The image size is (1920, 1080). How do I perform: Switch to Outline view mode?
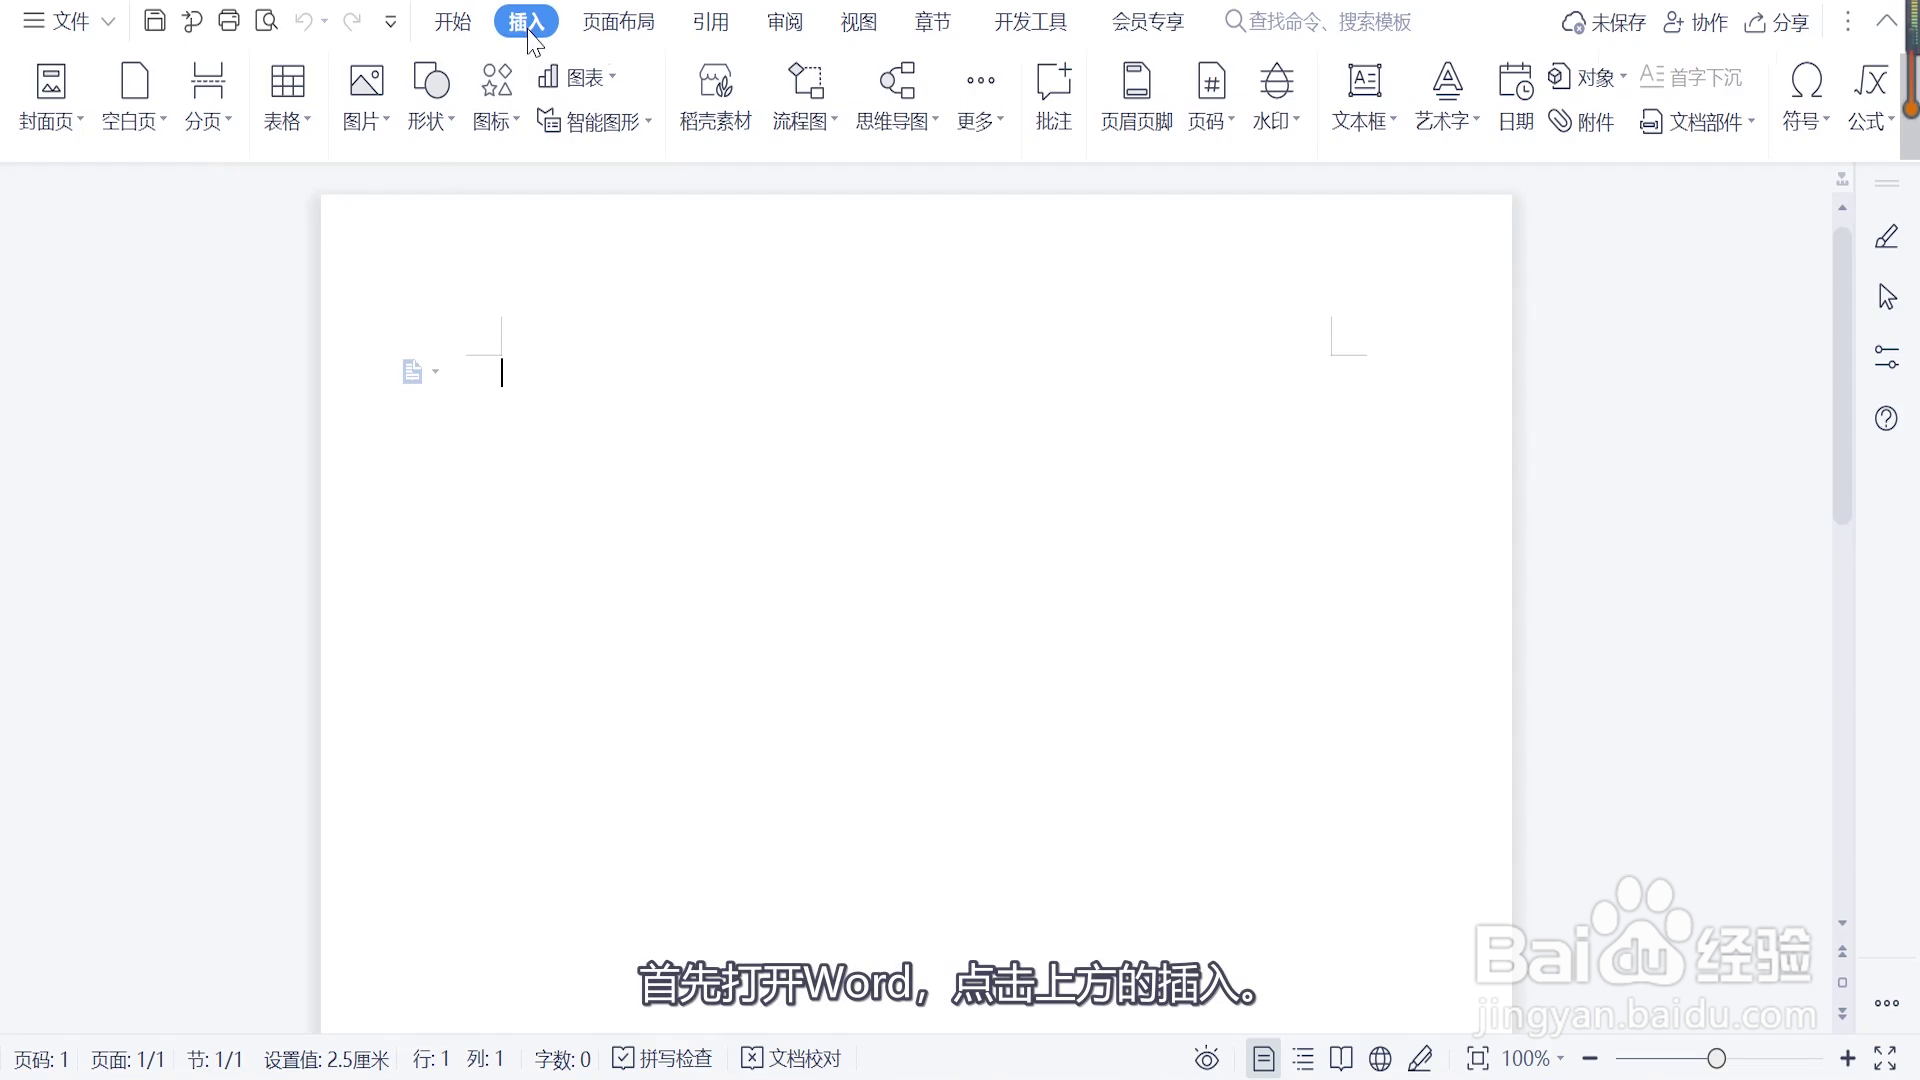[x=1303, y=1058]
